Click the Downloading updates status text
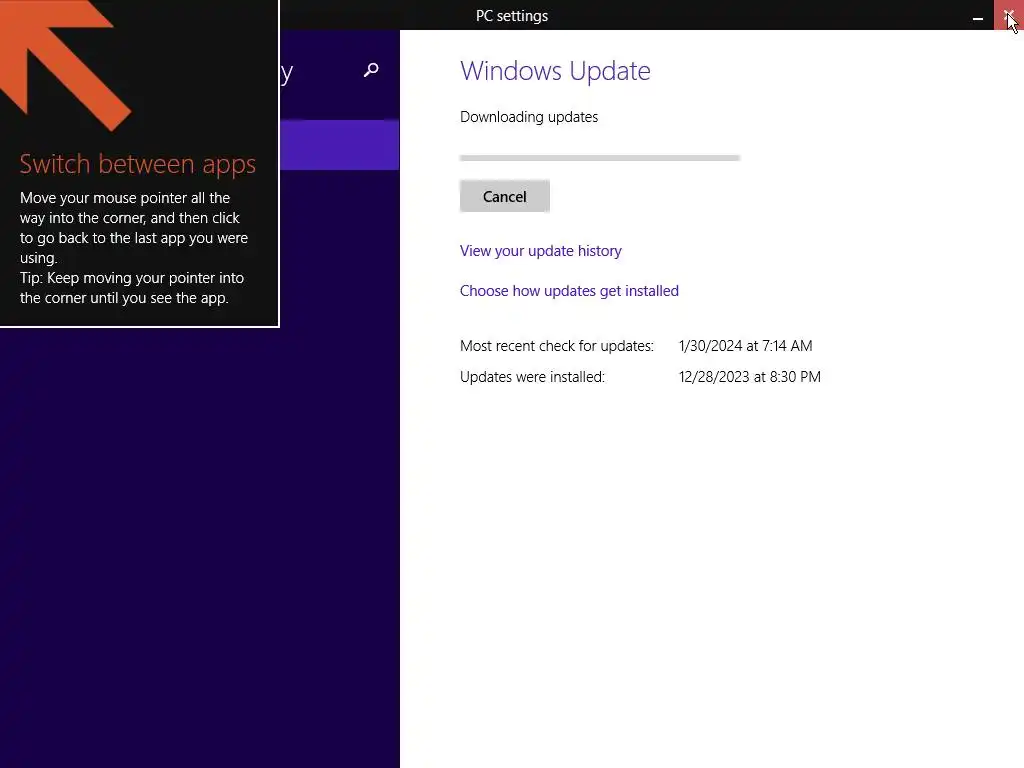 (528, 117)
